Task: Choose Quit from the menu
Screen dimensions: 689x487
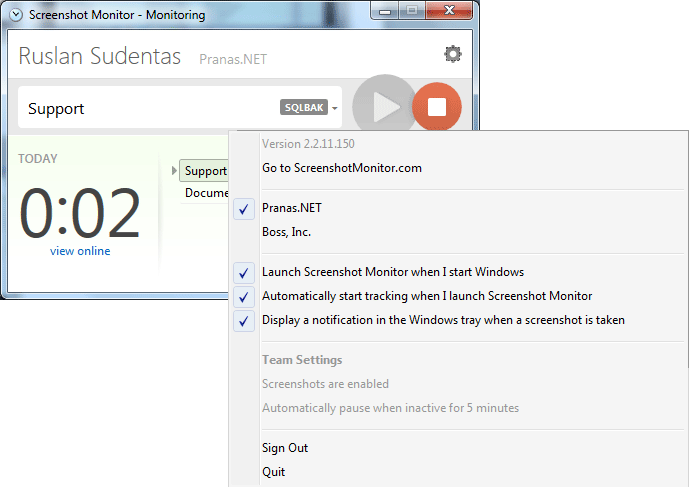Action: point(273,472)
